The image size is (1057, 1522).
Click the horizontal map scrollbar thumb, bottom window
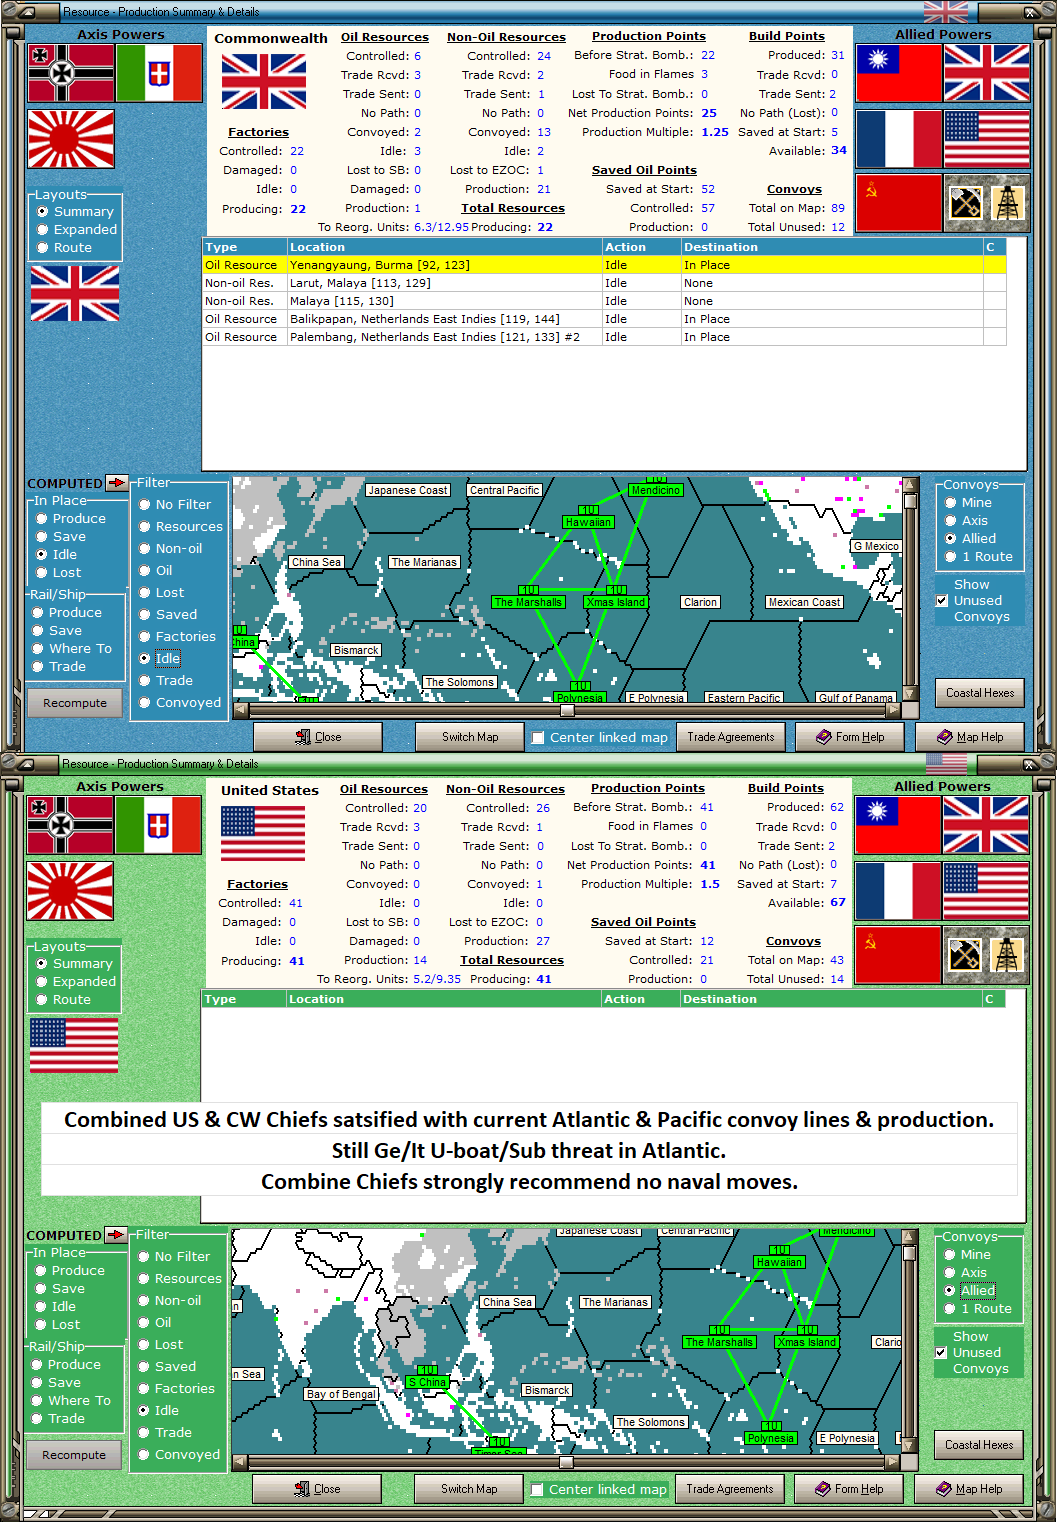coord(566,1462)
